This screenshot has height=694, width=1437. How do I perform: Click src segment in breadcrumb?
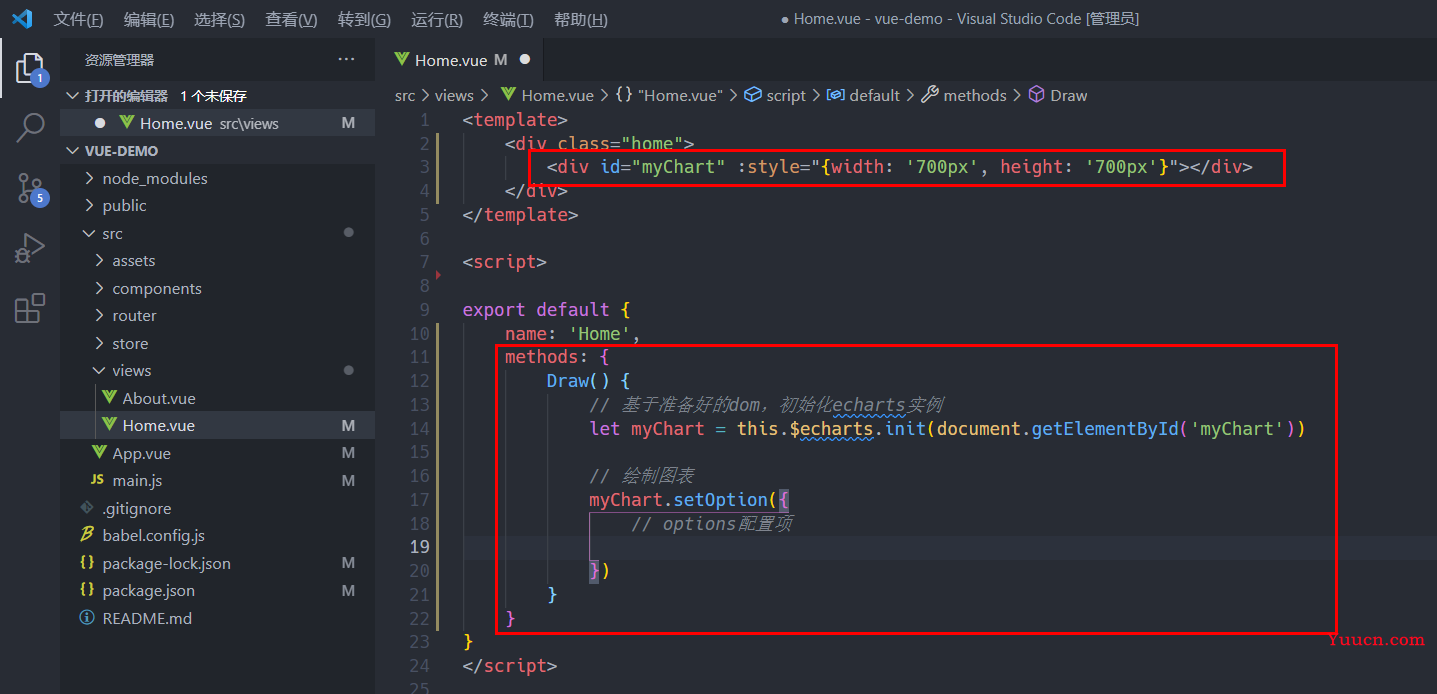coord(404,95)
